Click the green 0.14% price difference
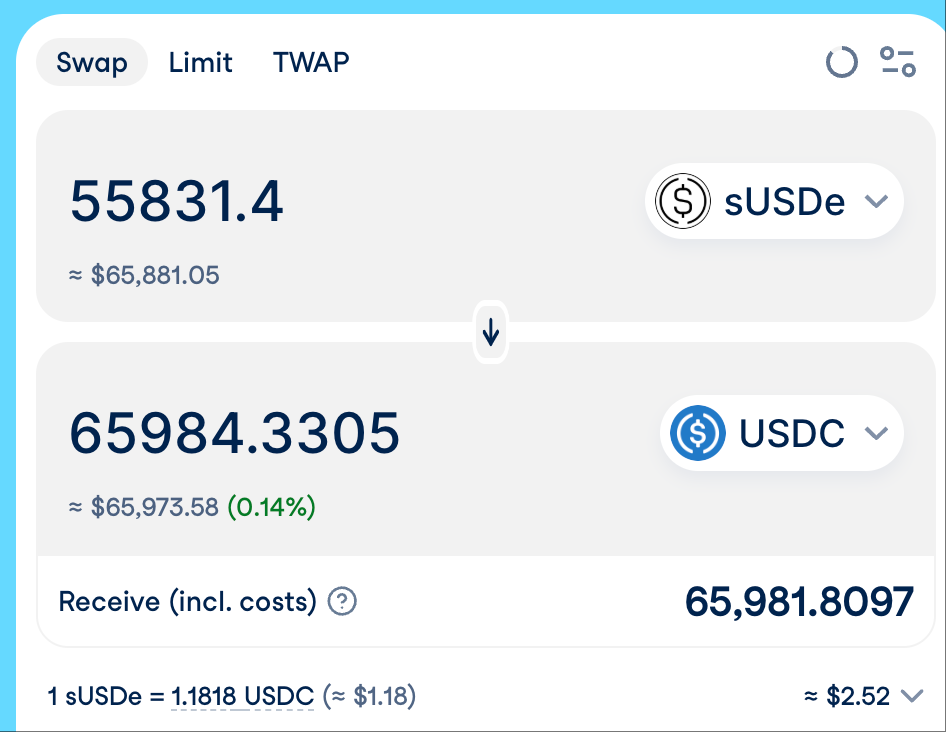The height and width of the screenshot is (732, 946). tap(271, 507)
